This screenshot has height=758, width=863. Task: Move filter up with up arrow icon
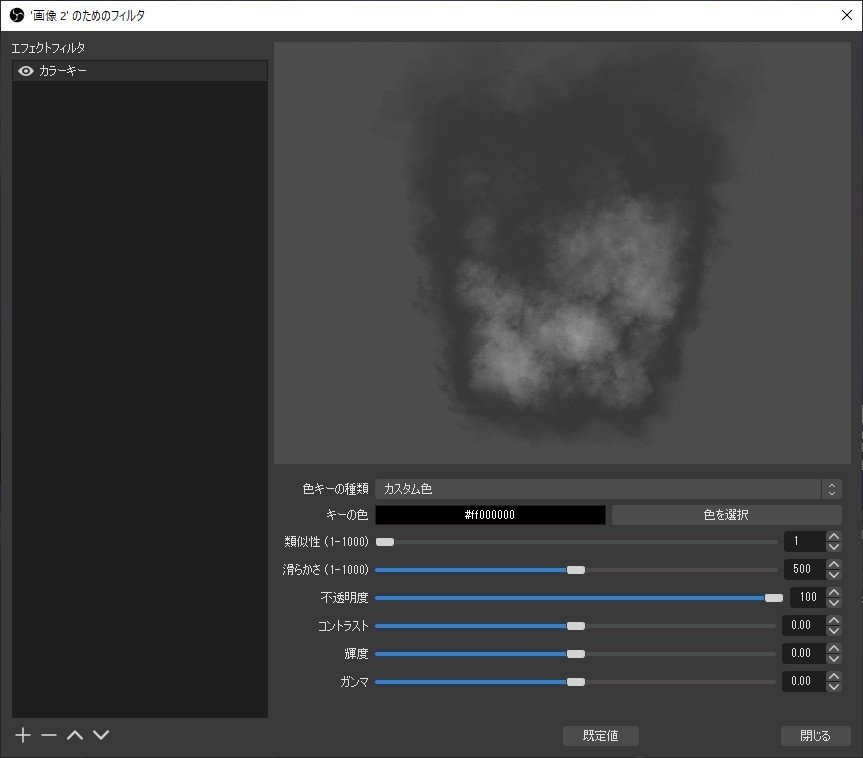click(x=75, y=735)
